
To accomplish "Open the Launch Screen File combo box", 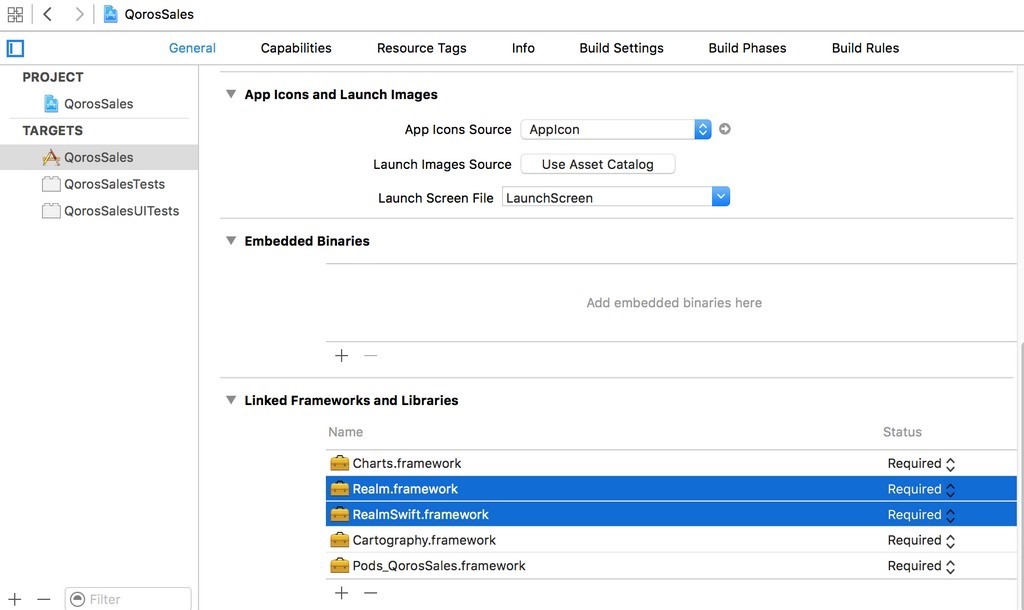I will click(721, 197).
